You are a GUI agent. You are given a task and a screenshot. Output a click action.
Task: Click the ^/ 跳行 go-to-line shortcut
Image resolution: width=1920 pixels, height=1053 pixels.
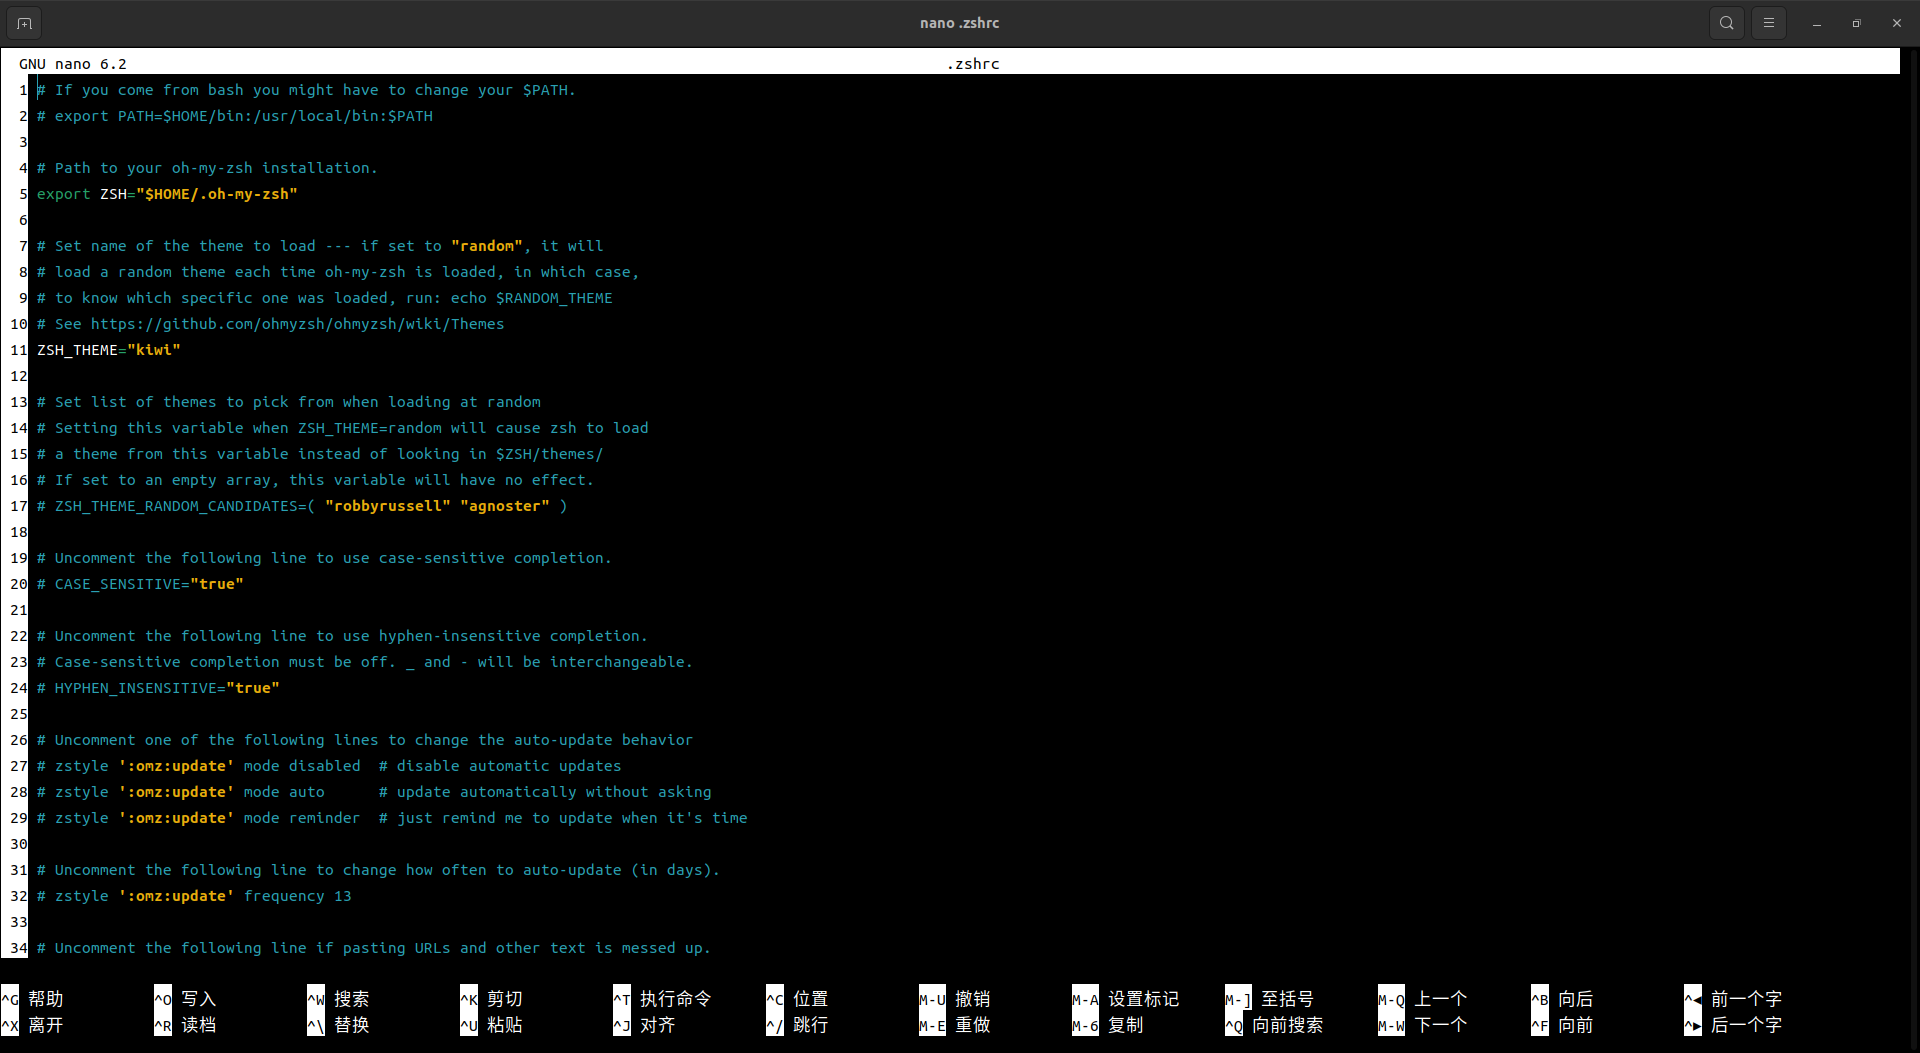pos(798,1025)
